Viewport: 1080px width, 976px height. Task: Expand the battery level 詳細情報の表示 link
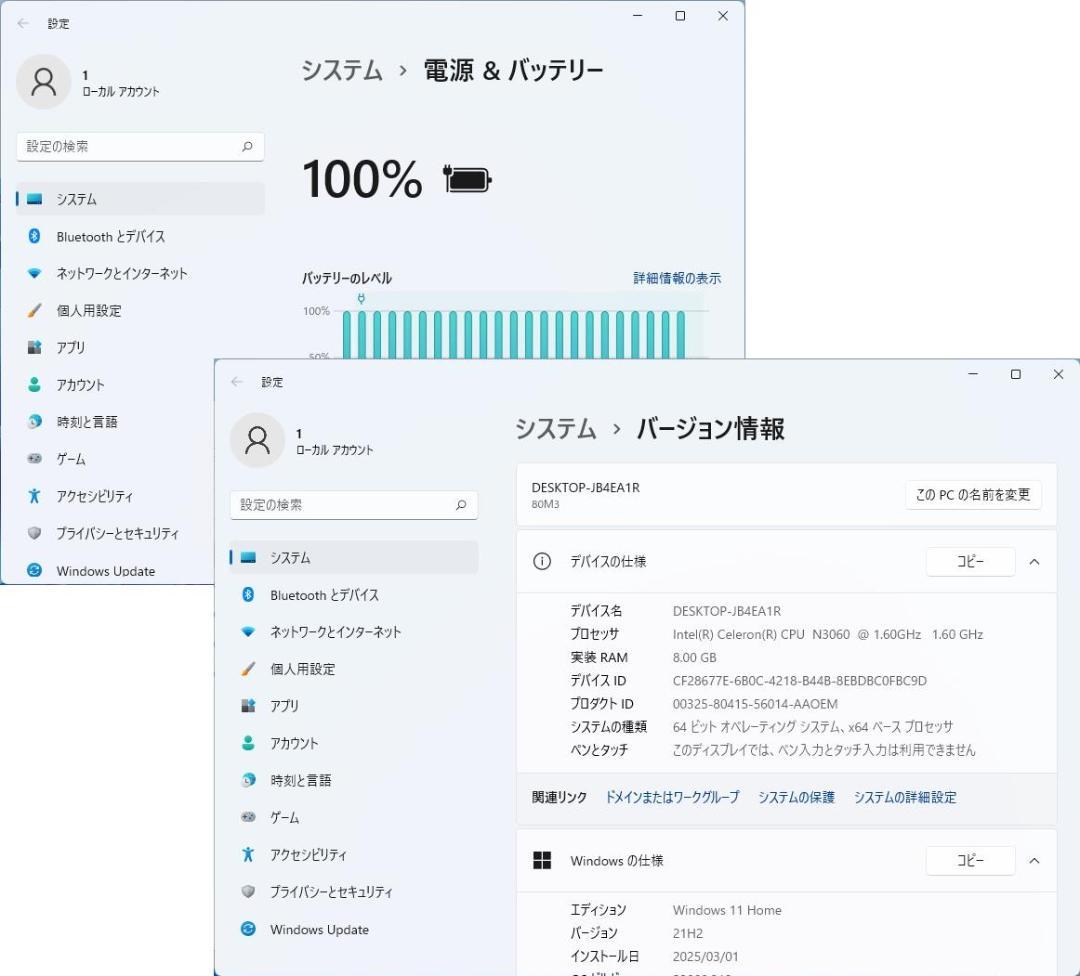point(676,278)
